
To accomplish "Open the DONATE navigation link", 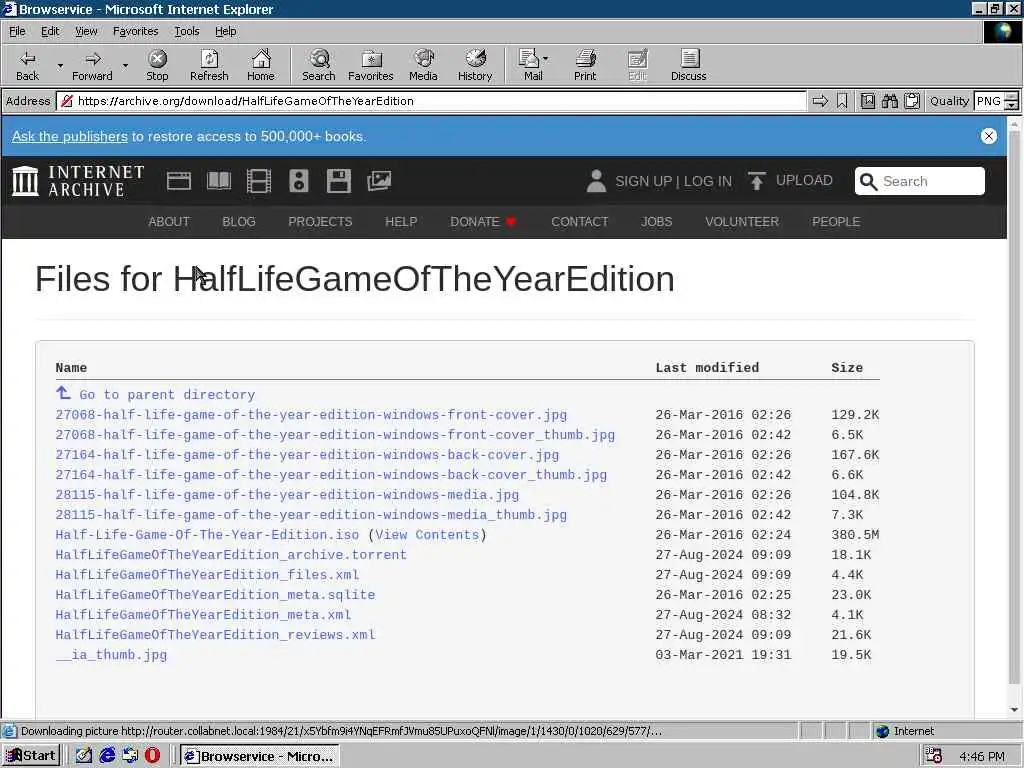I will pos(483,221).
